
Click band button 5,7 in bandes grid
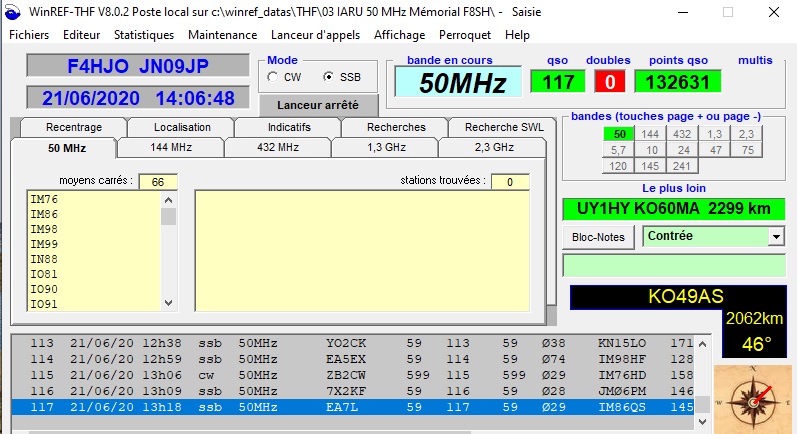(x=618, y=150)
